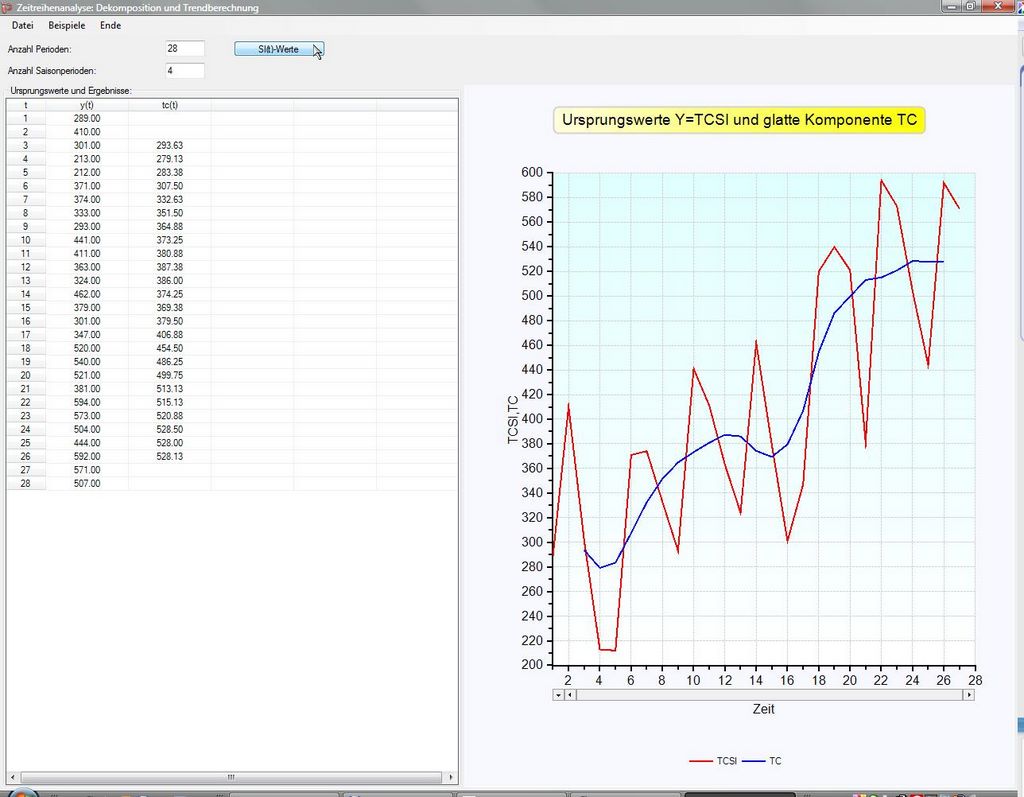Click the chart scrollbar left arrow

point(570,695)
